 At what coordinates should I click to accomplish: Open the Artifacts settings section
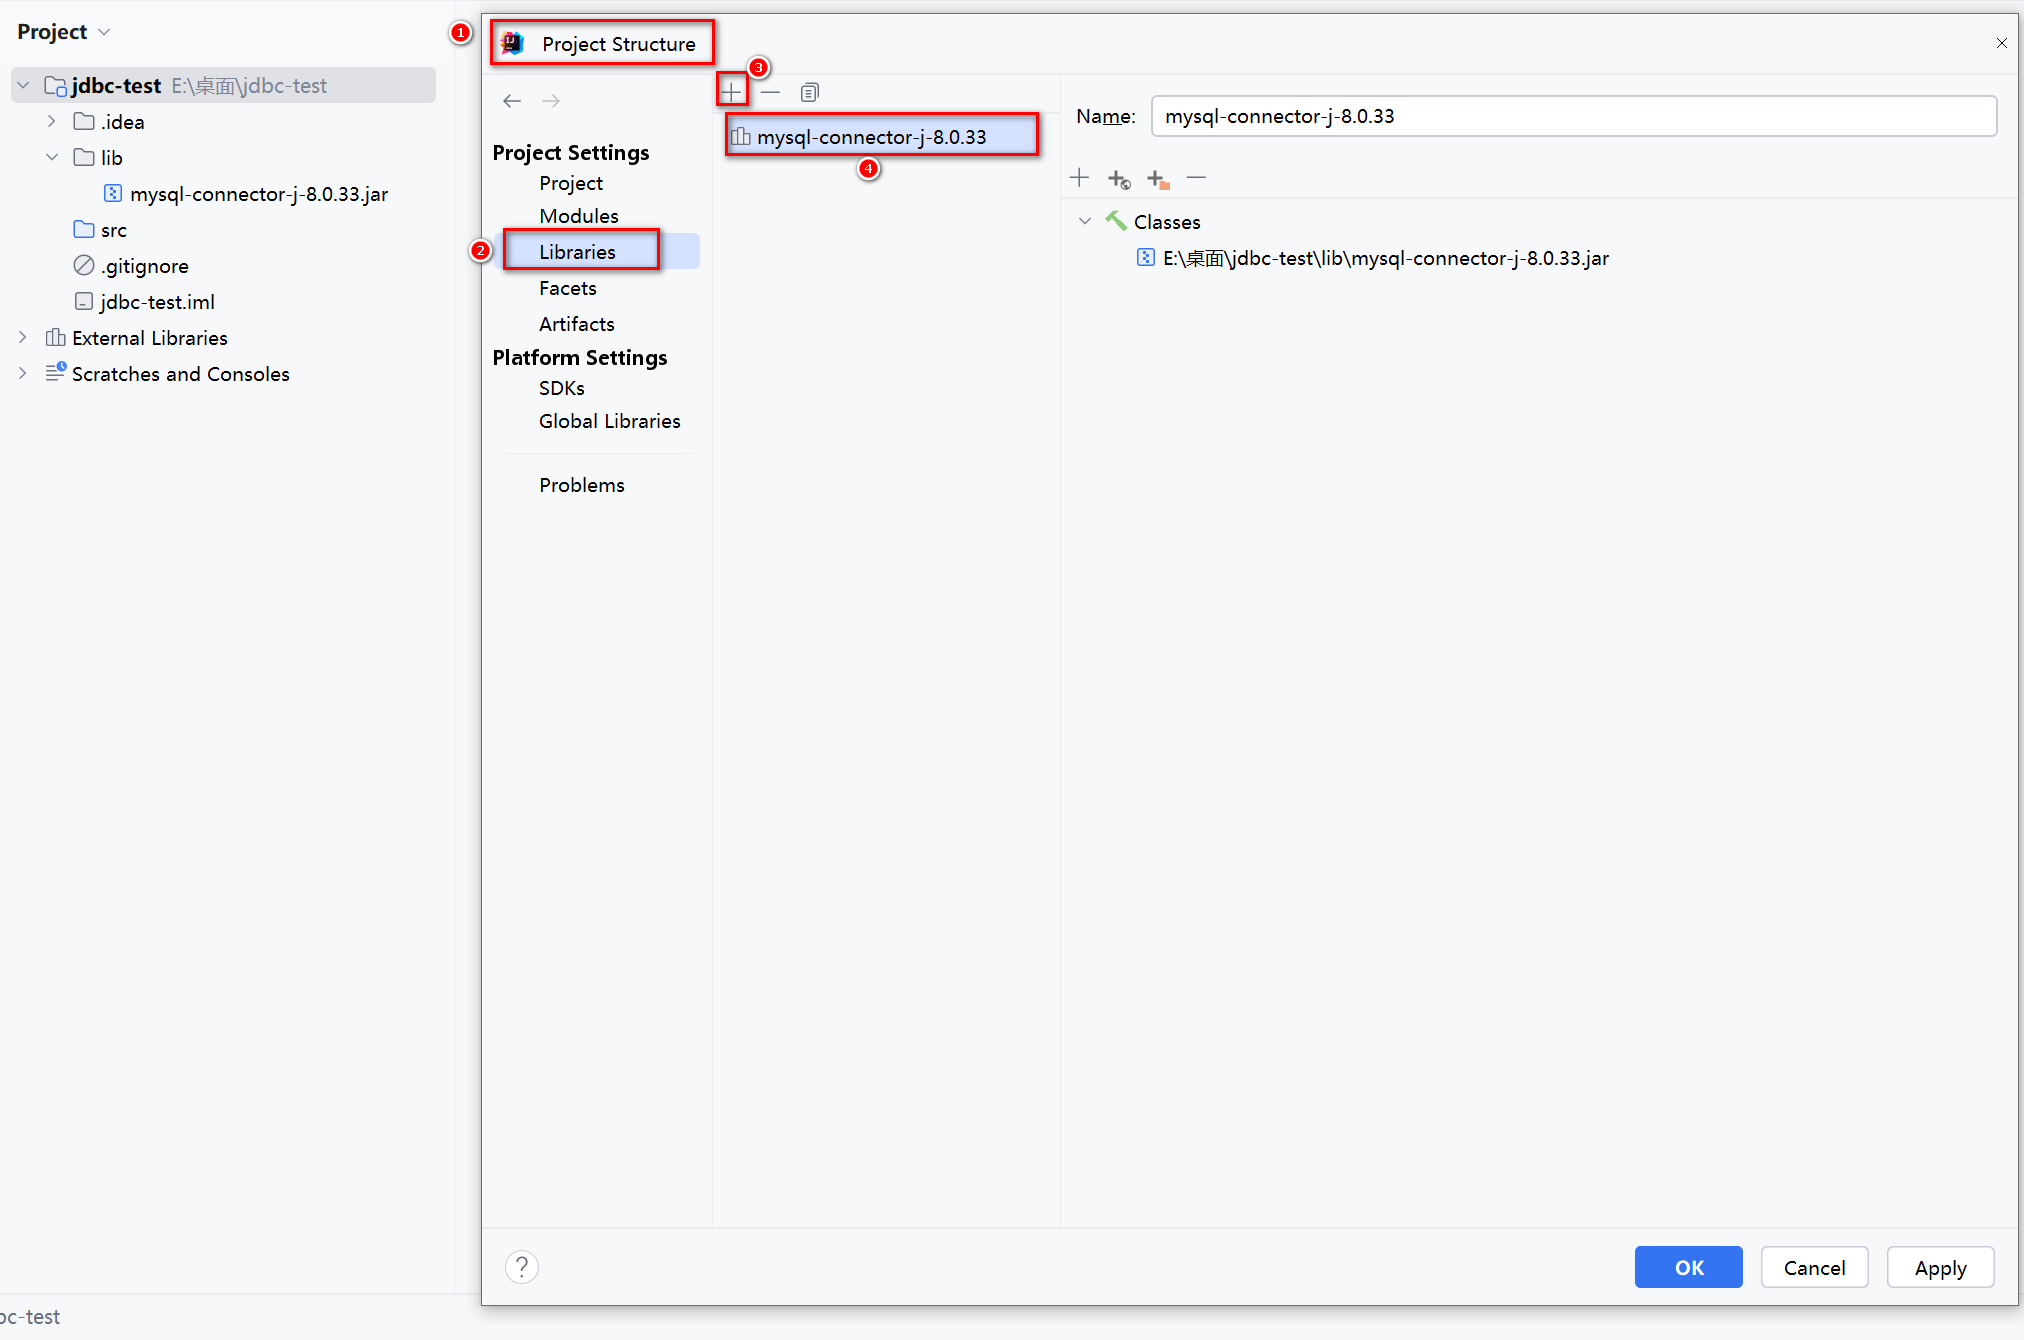tap(576, 324)
